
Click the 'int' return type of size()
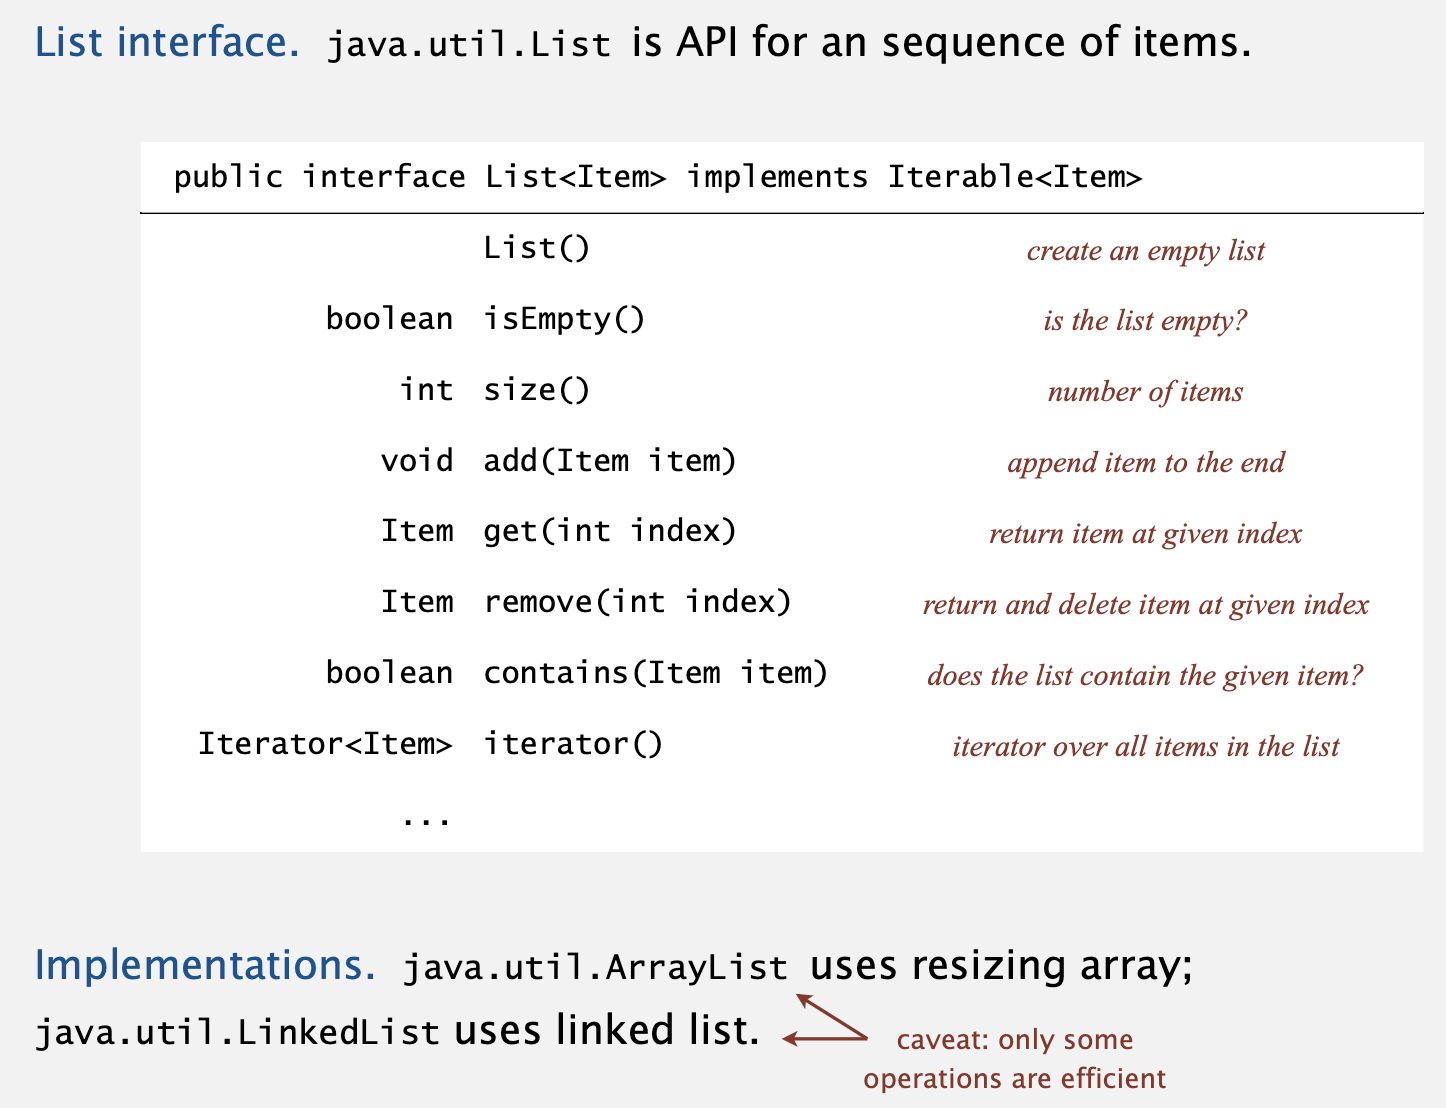pos(427,389)
